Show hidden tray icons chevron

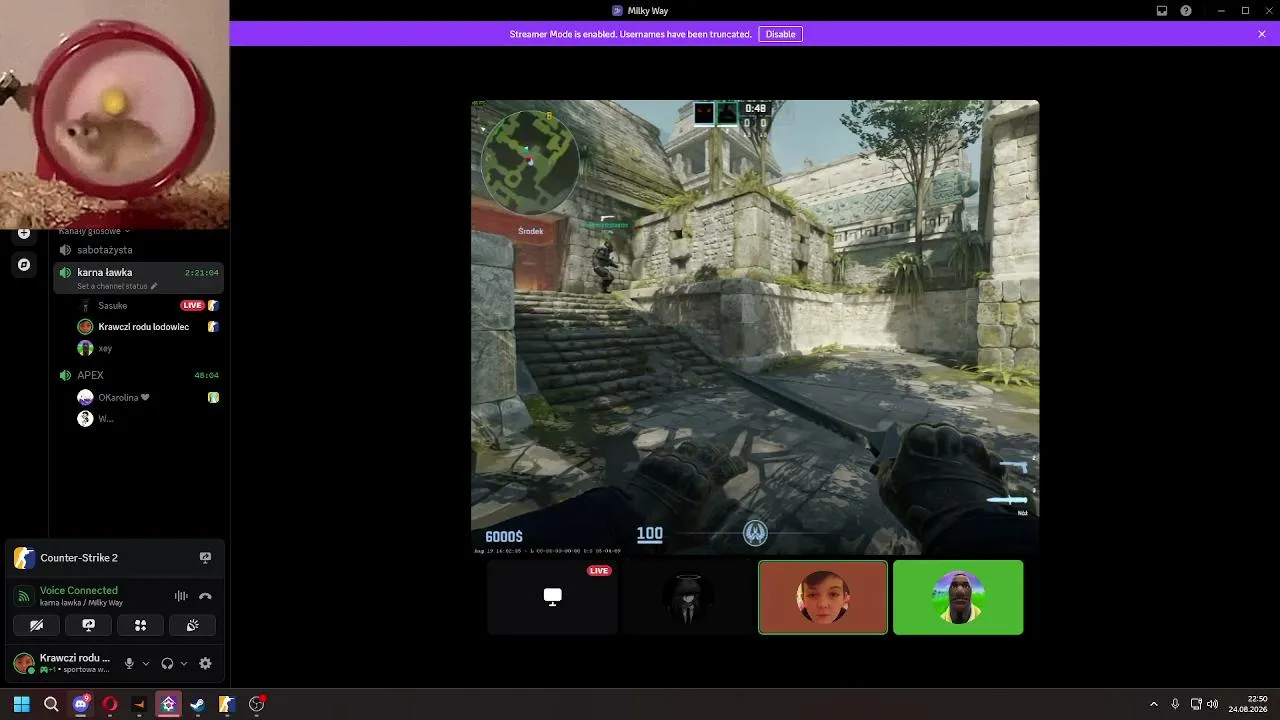1153,704
